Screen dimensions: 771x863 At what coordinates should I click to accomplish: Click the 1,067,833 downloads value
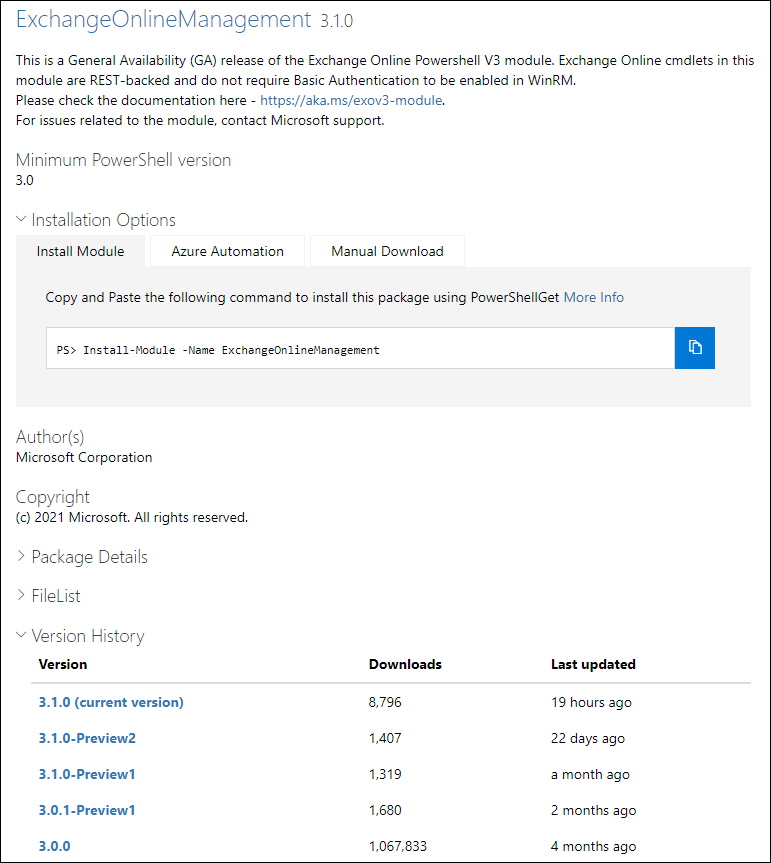point(398,846)
